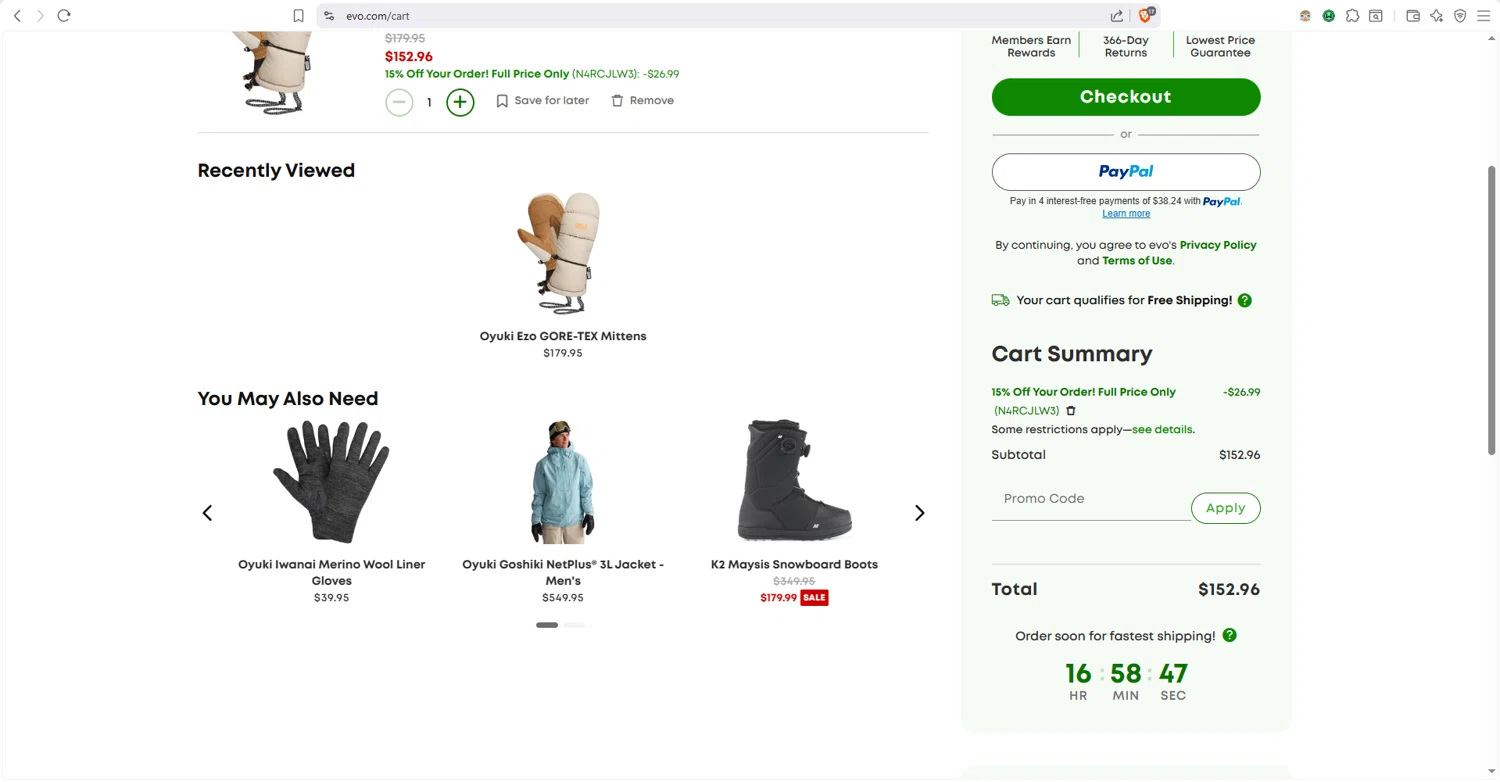
Task: Click the Remove trash icon for the cart item
Action: point(617,101)
